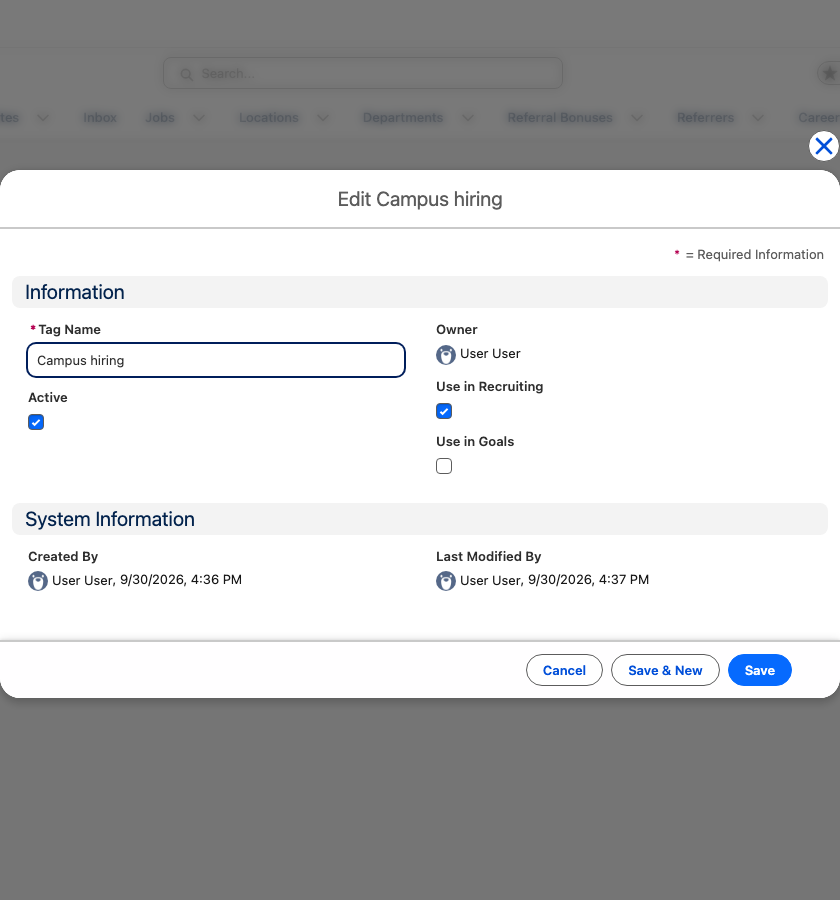Expand the Referrers tab dropdown chevron
Viewport: 840px width, 900px height.
pyautogui.click(x=758, y=118)
